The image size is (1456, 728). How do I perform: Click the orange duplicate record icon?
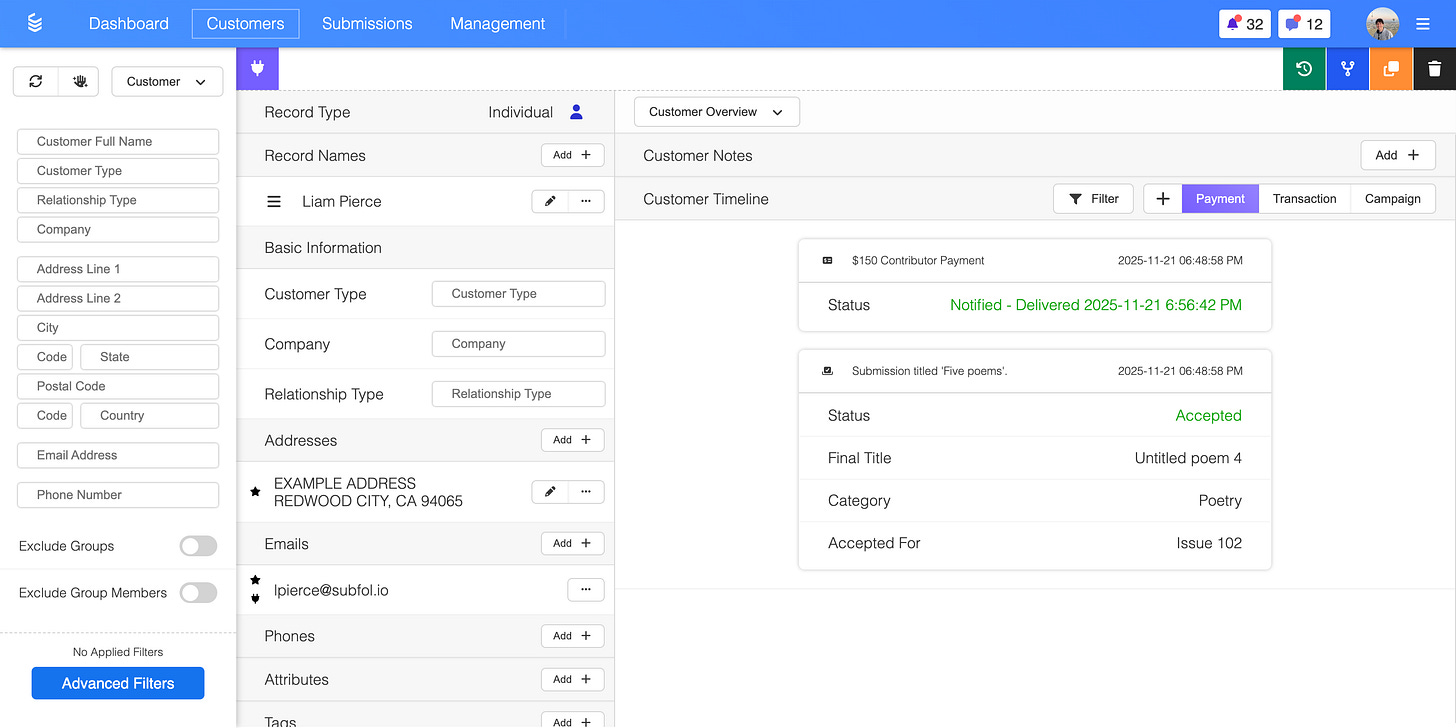click(1391, 69)
